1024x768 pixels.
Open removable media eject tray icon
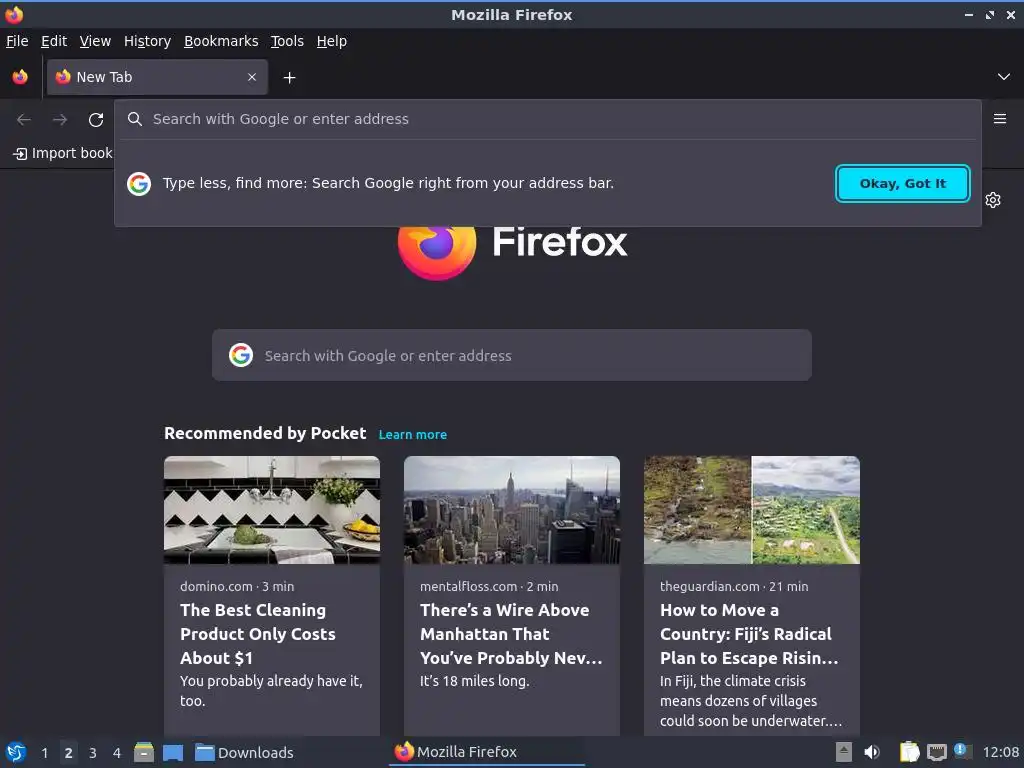pos(844,752)
